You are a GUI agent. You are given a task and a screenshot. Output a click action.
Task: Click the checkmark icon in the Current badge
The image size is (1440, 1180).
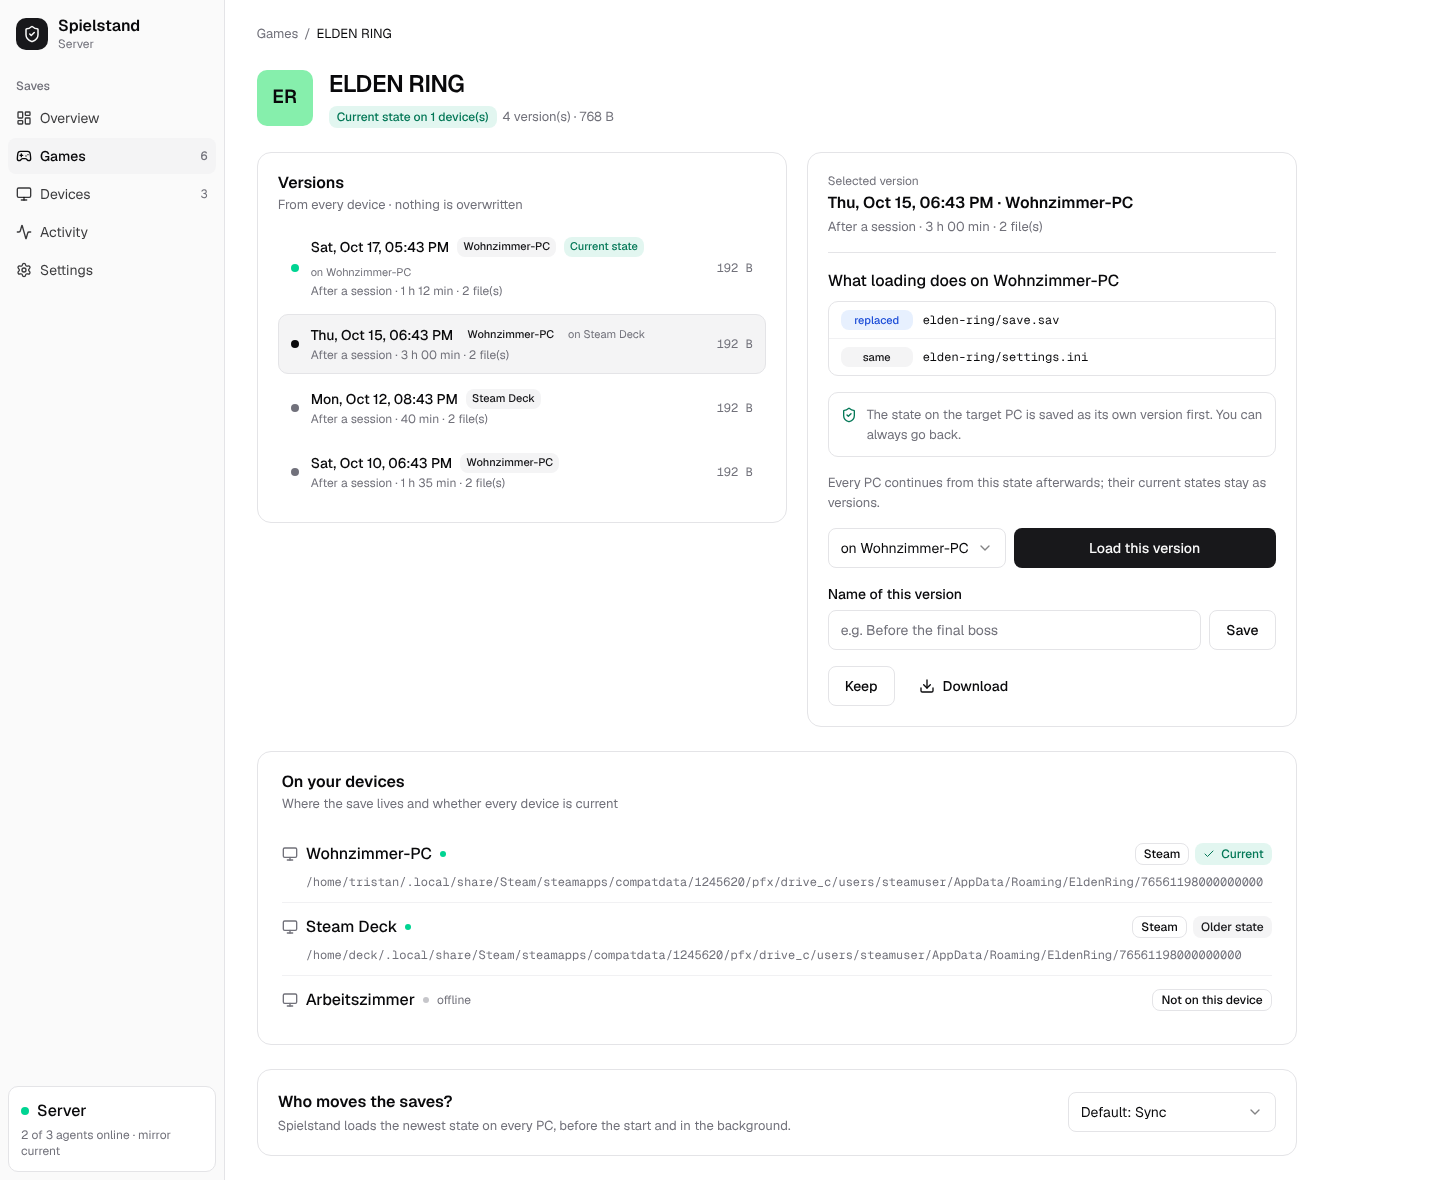[1209, 854]
